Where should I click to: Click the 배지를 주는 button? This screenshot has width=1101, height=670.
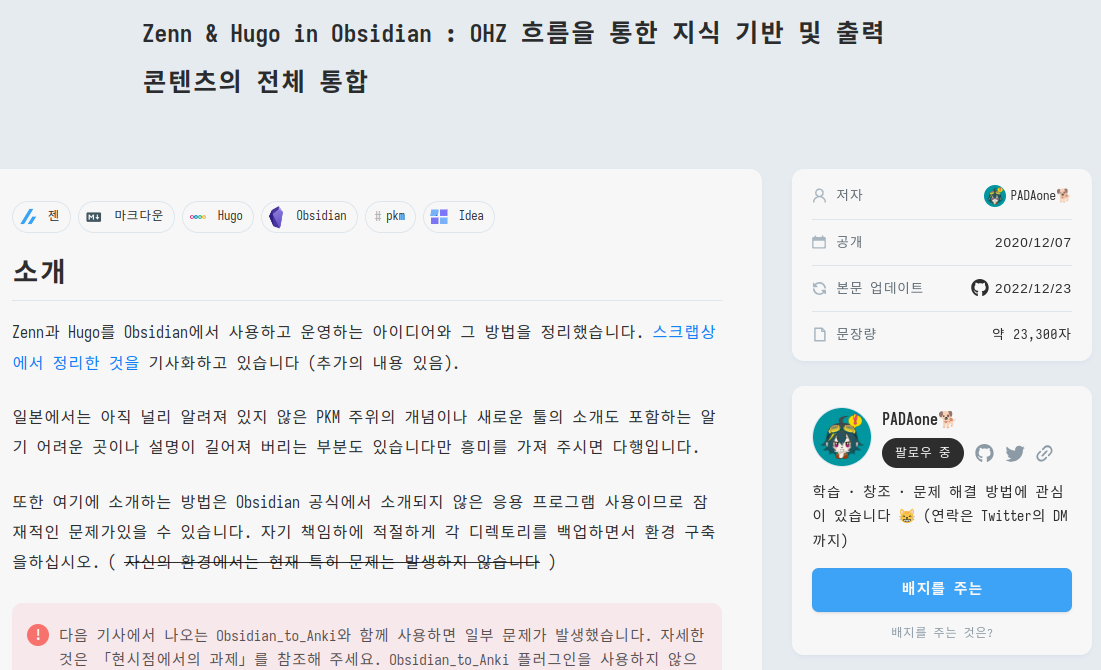coord(941,589)
